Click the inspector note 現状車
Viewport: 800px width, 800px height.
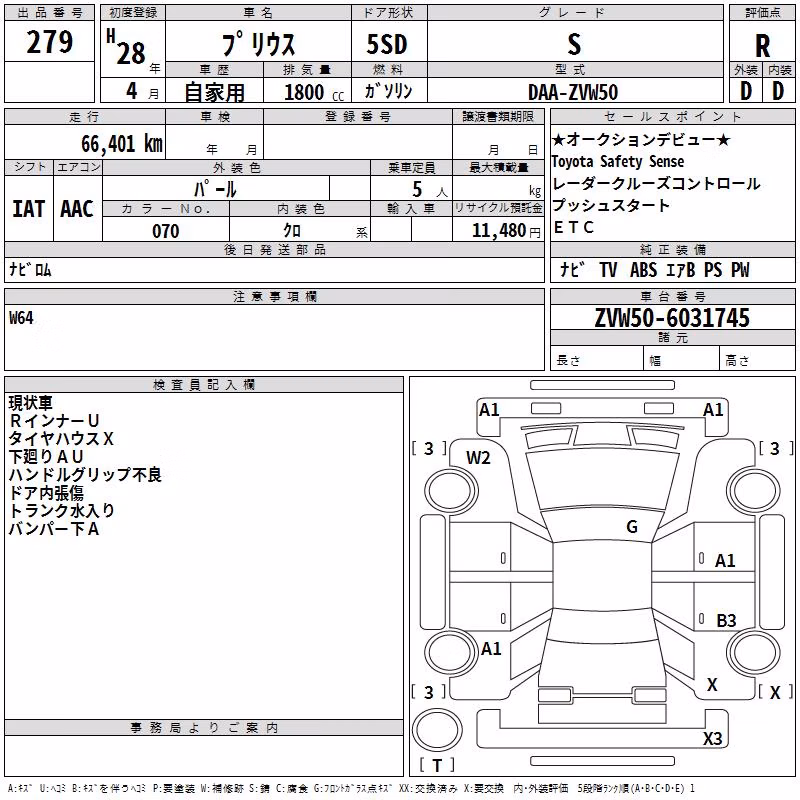31,403
